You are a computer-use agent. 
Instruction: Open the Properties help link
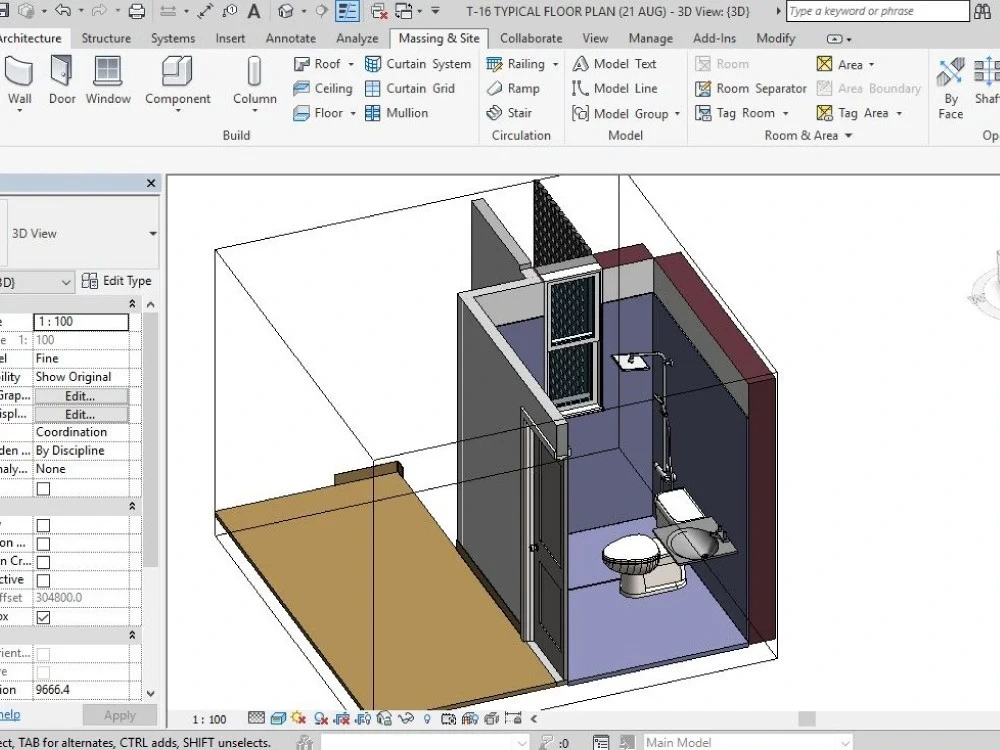10,715
